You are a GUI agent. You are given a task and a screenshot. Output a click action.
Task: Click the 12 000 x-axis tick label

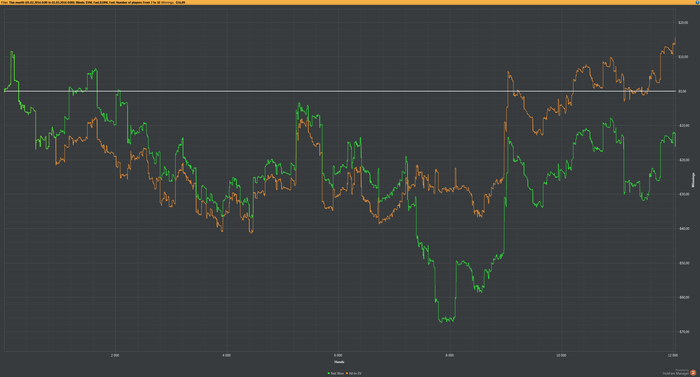click(x=673, y=356)
